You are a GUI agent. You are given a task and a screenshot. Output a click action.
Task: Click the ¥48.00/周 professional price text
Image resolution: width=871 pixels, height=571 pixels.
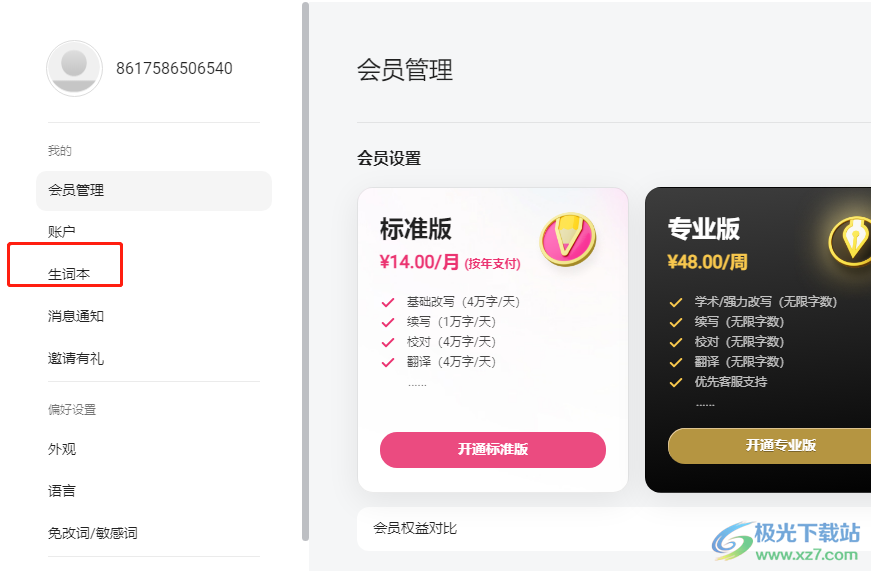[707, 262]
